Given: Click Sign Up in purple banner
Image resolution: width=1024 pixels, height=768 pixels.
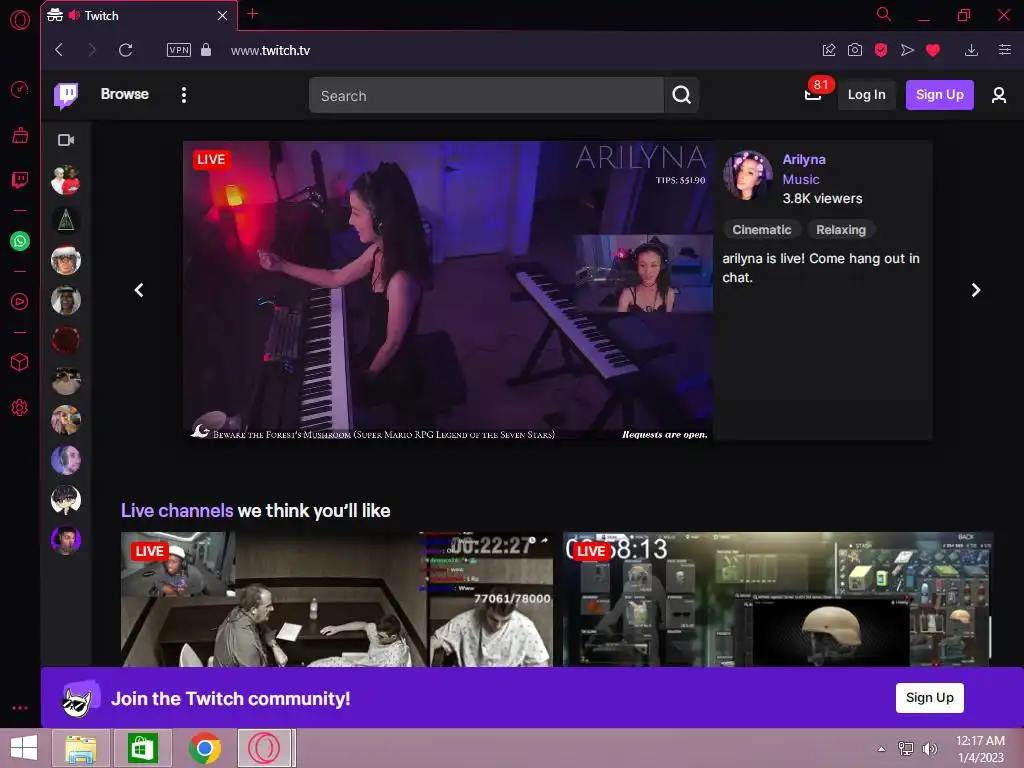Looking at the screenshot, I should pyautogui.click(x=929, y=697).
